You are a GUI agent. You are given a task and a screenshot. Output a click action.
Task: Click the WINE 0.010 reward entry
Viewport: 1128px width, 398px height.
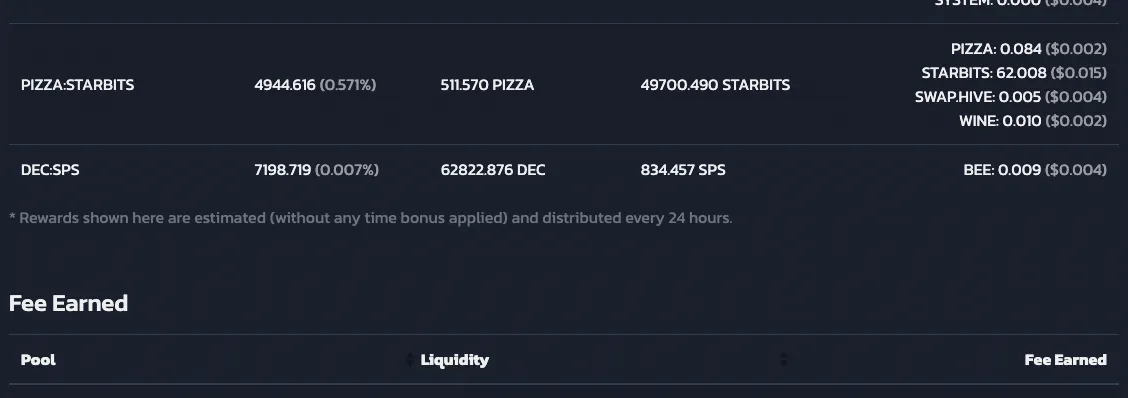tap(1033, 120)
